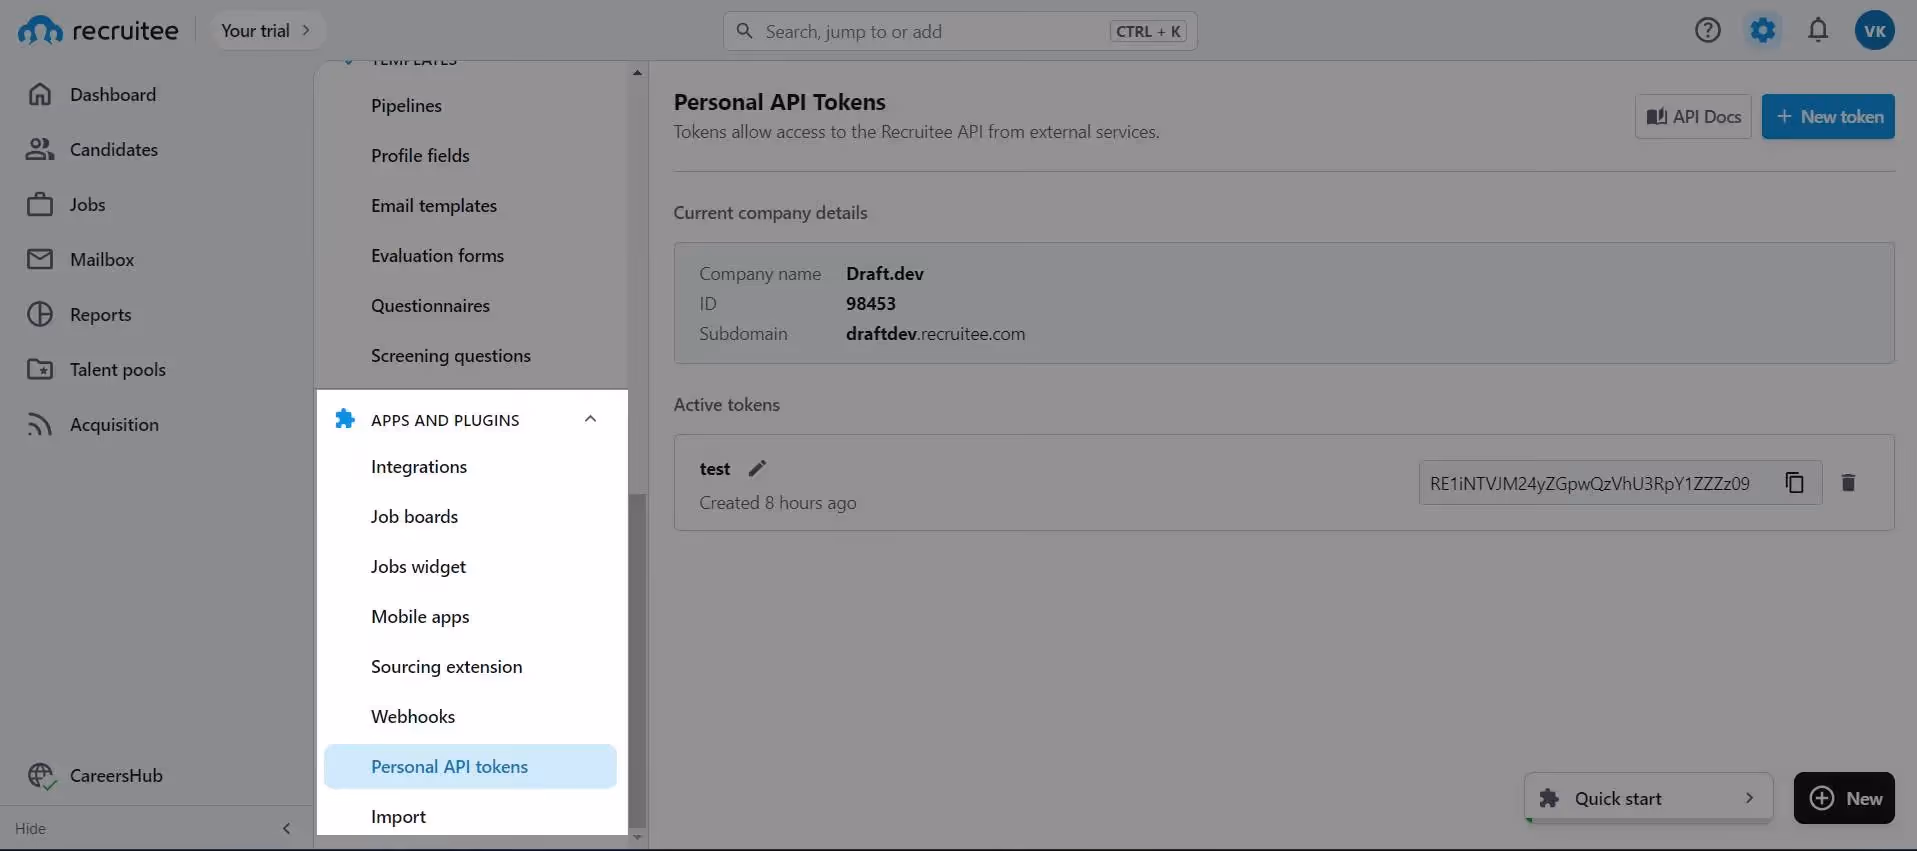Click the Talent pools label
The width and height of the screenshot is (1917, 851).
point(118,369)
